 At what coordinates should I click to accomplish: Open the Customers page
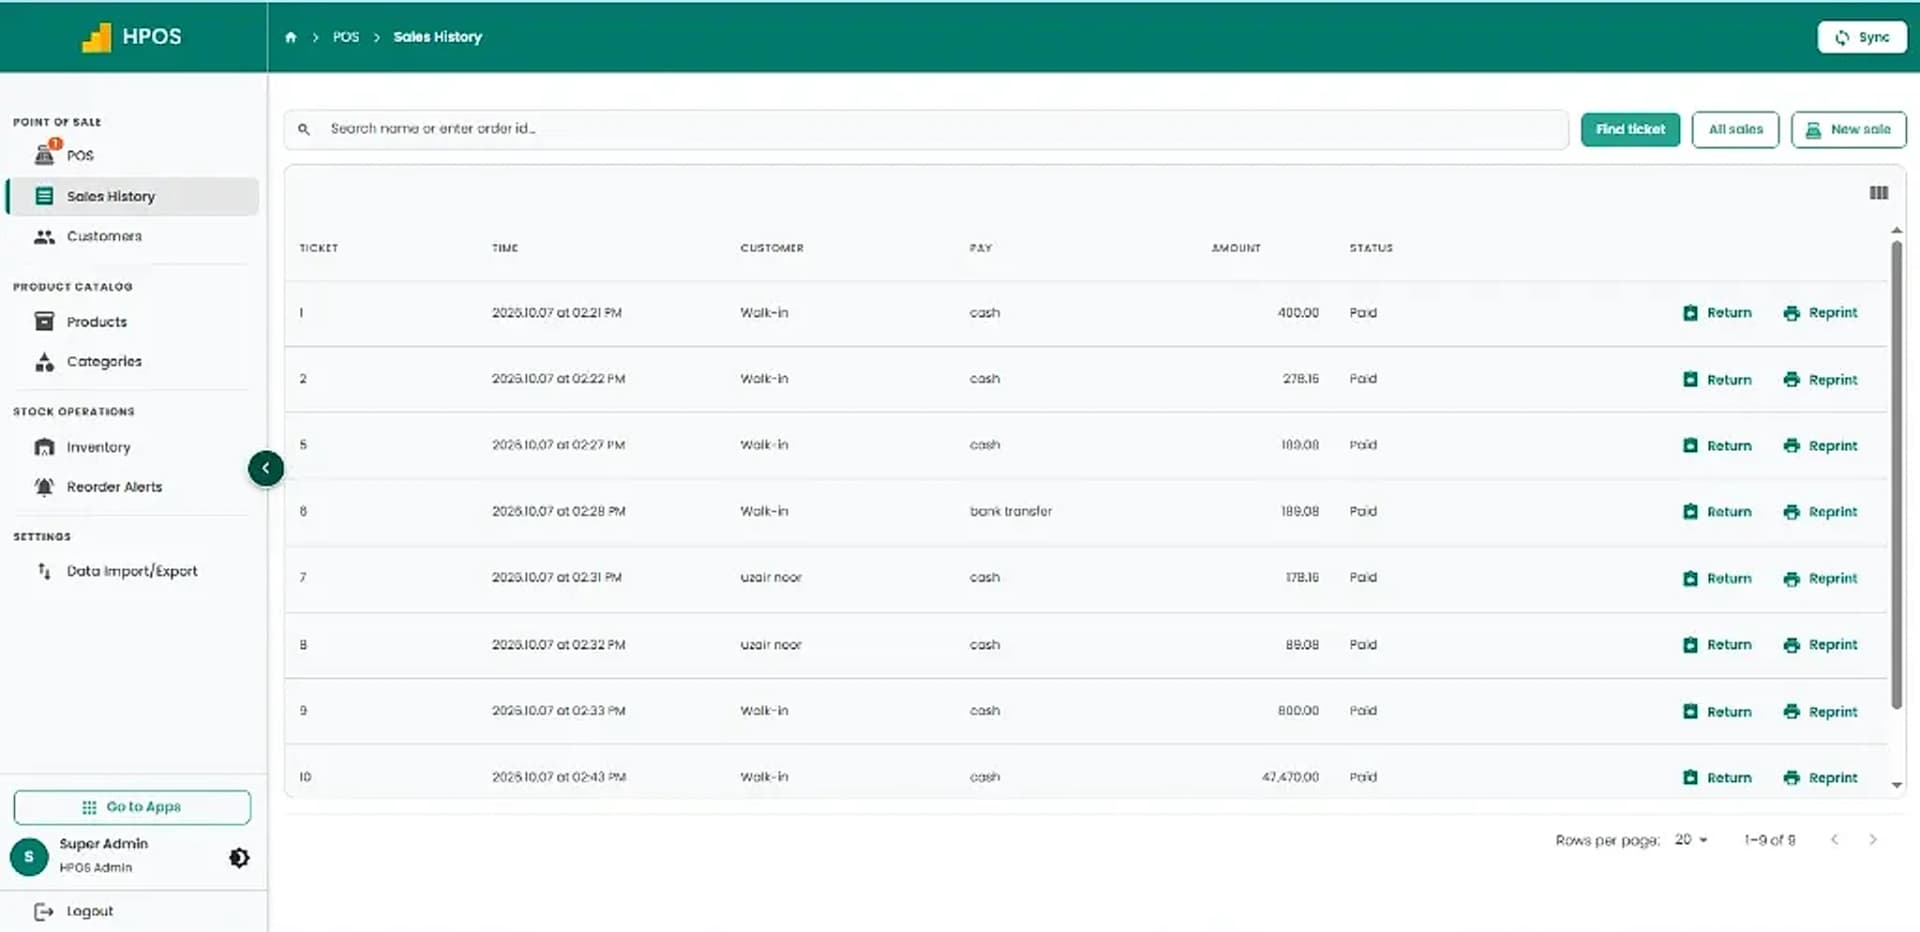[x=104, y=237]
